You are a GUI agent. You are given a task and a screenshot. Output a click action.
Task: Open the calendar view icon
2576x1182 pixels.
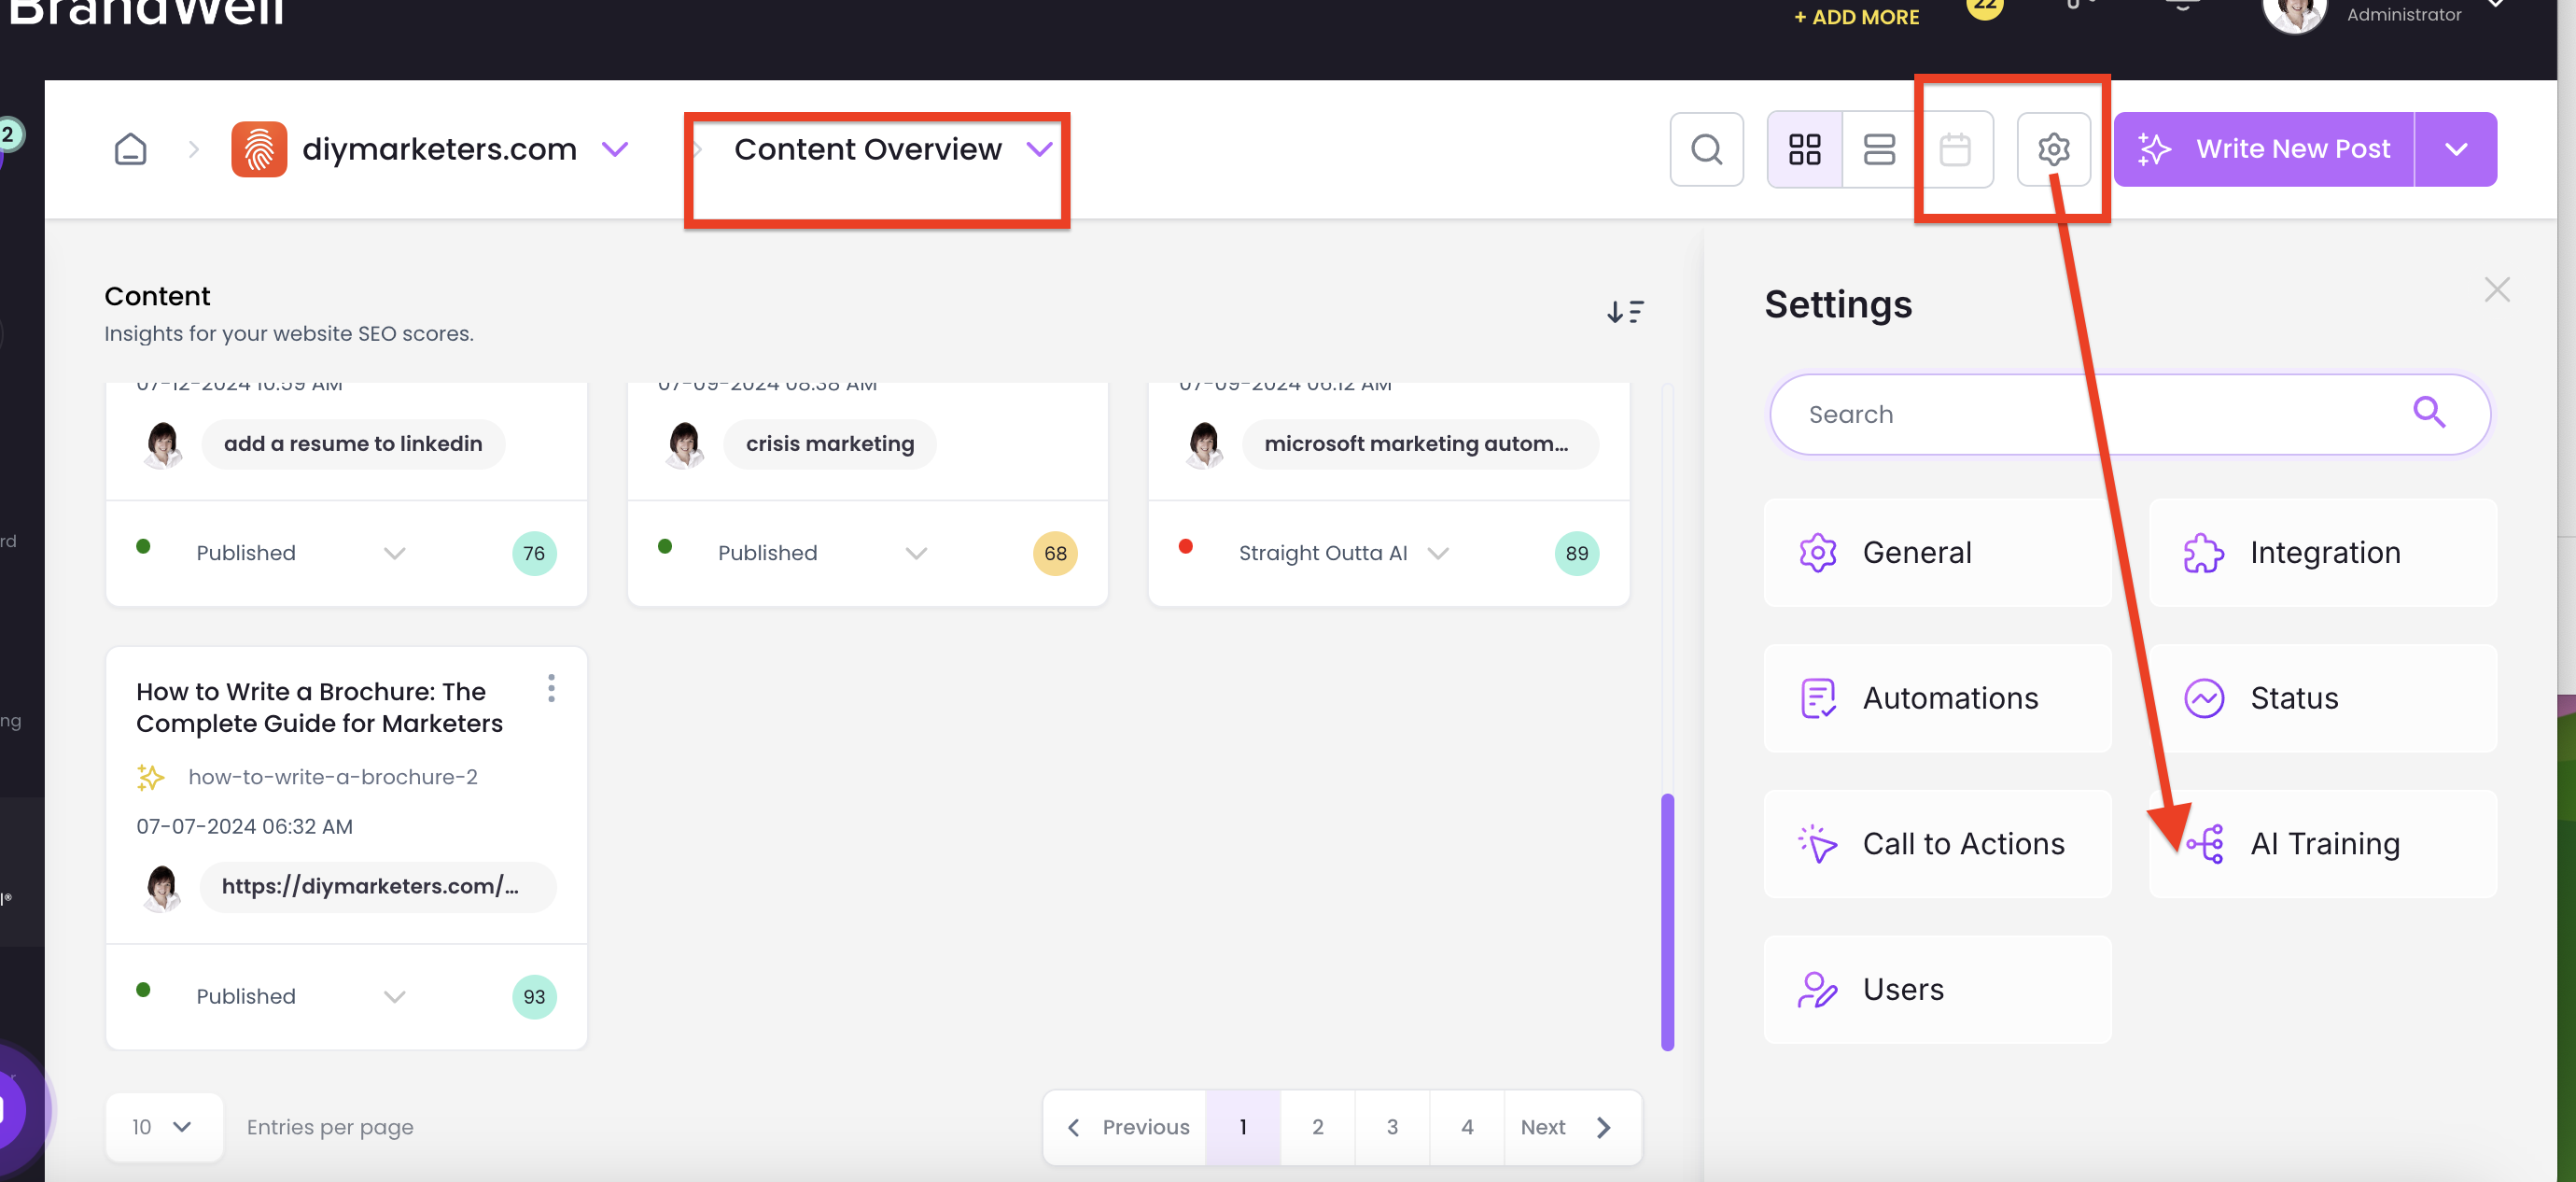point(1954,149)
